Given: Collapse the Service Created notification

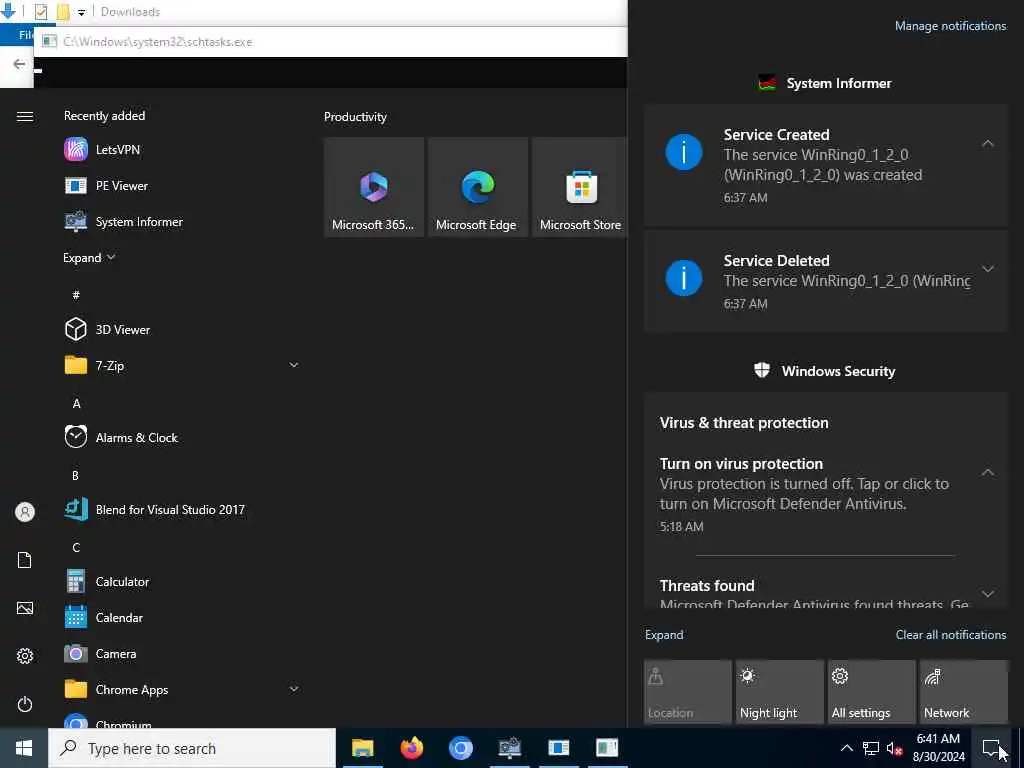Looking at the screenshot, I should tap(988, 143).
